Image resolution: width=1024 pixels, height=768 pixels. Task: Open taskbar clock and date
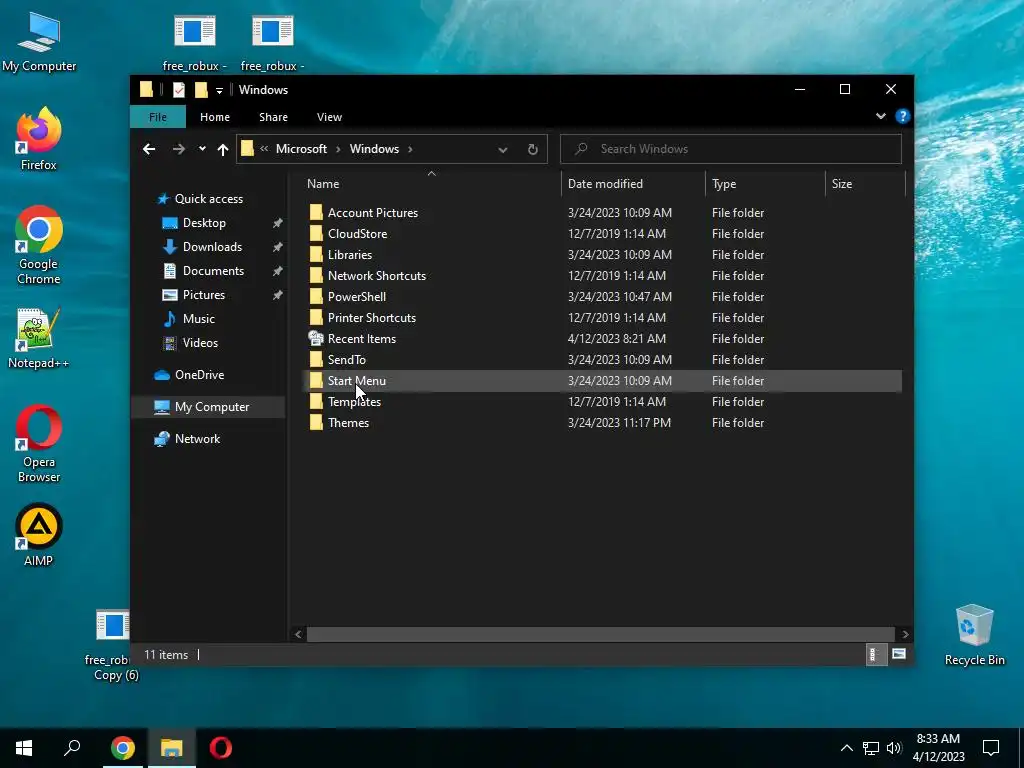click(938, 748)
